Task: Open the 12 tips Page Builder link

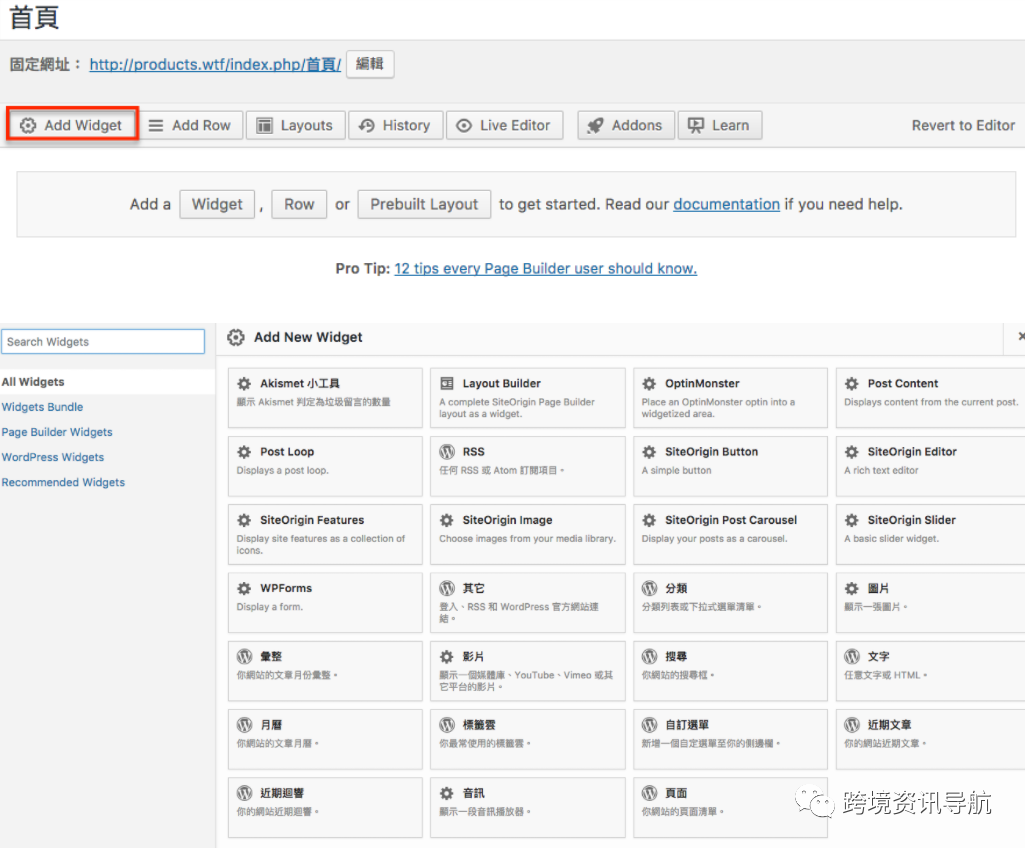Action: pos(545,269)
